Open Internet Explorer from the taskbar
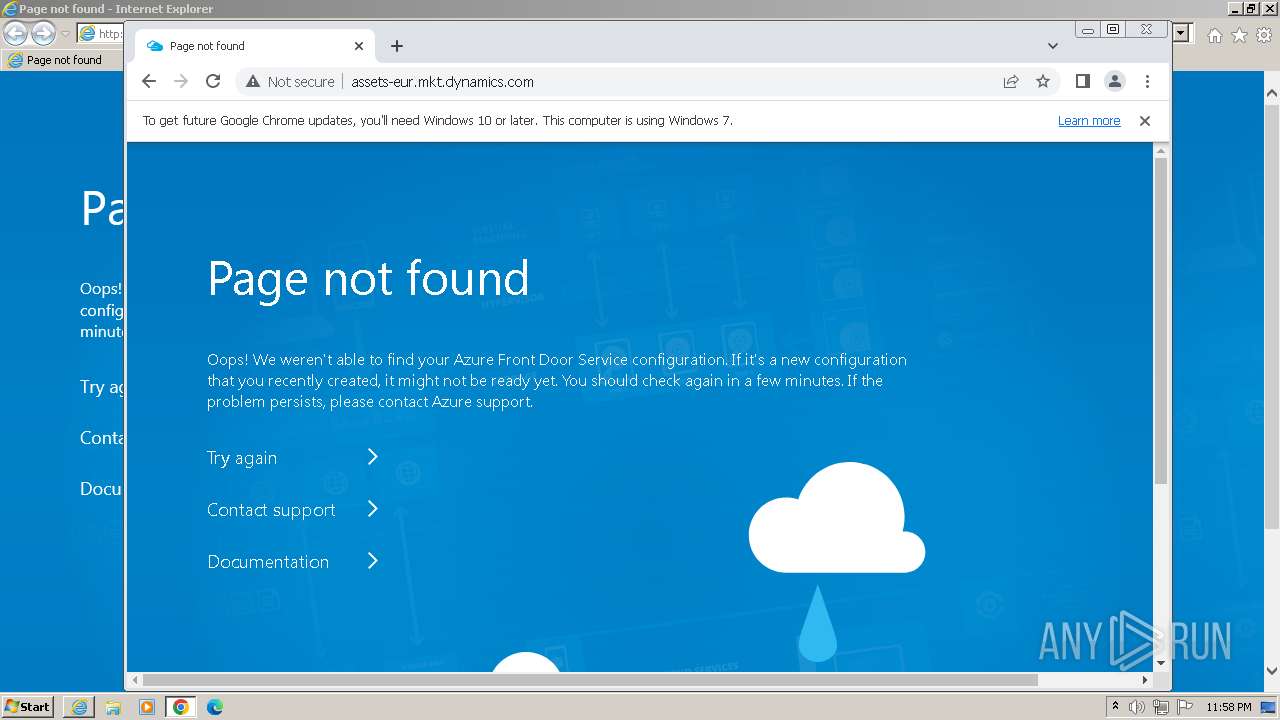 79,707
